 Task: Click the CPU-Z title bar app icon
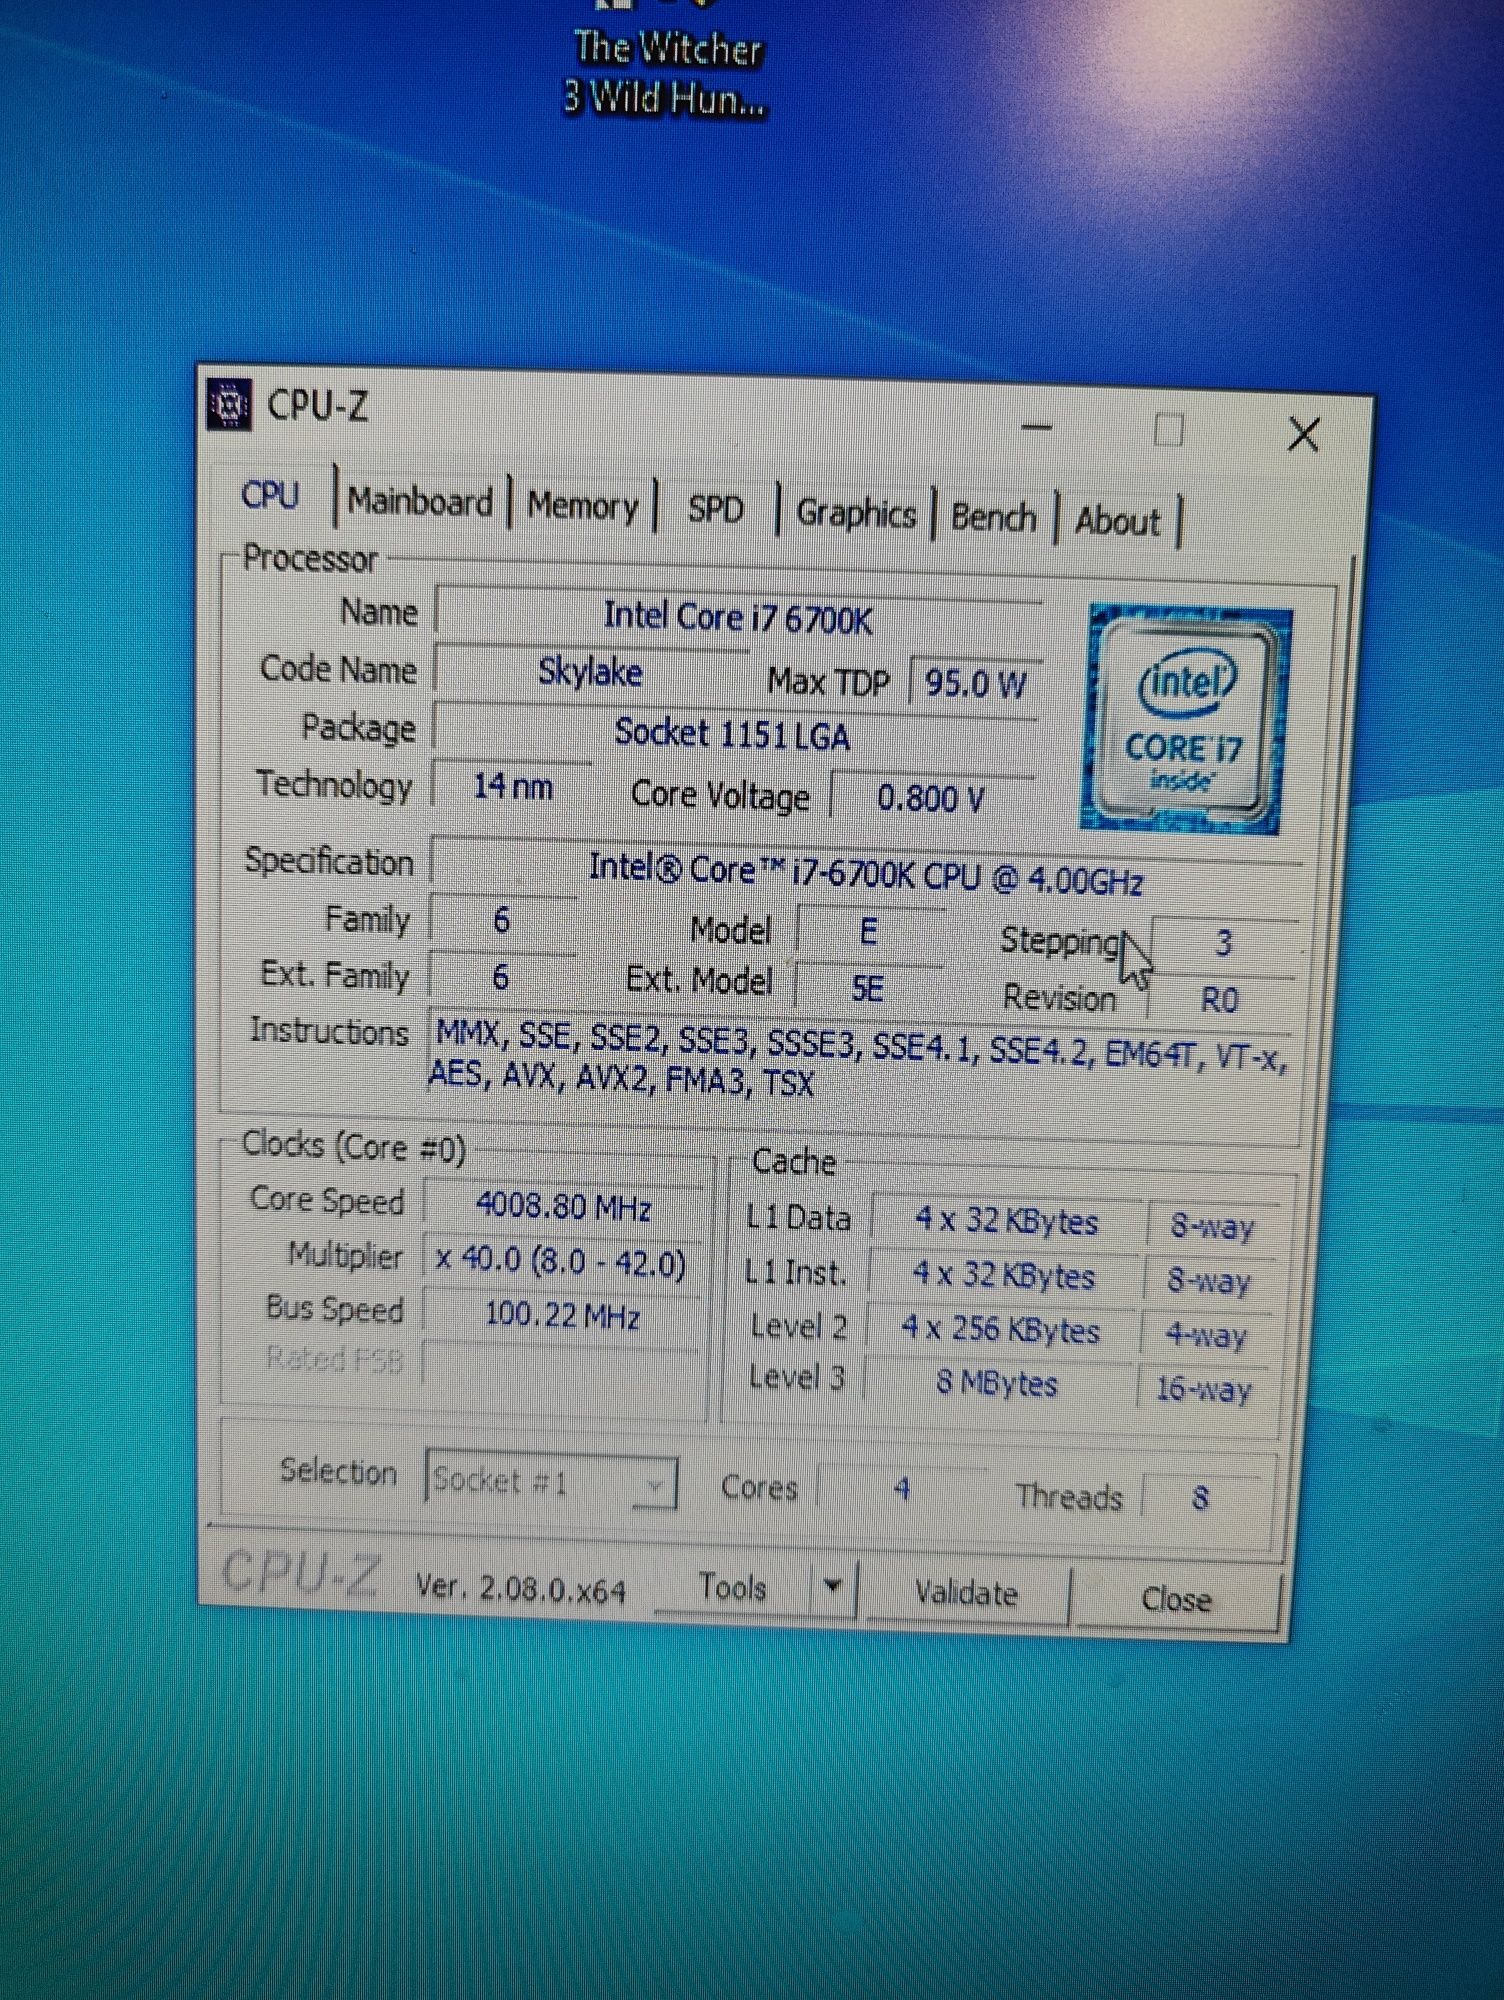(229, 405)
